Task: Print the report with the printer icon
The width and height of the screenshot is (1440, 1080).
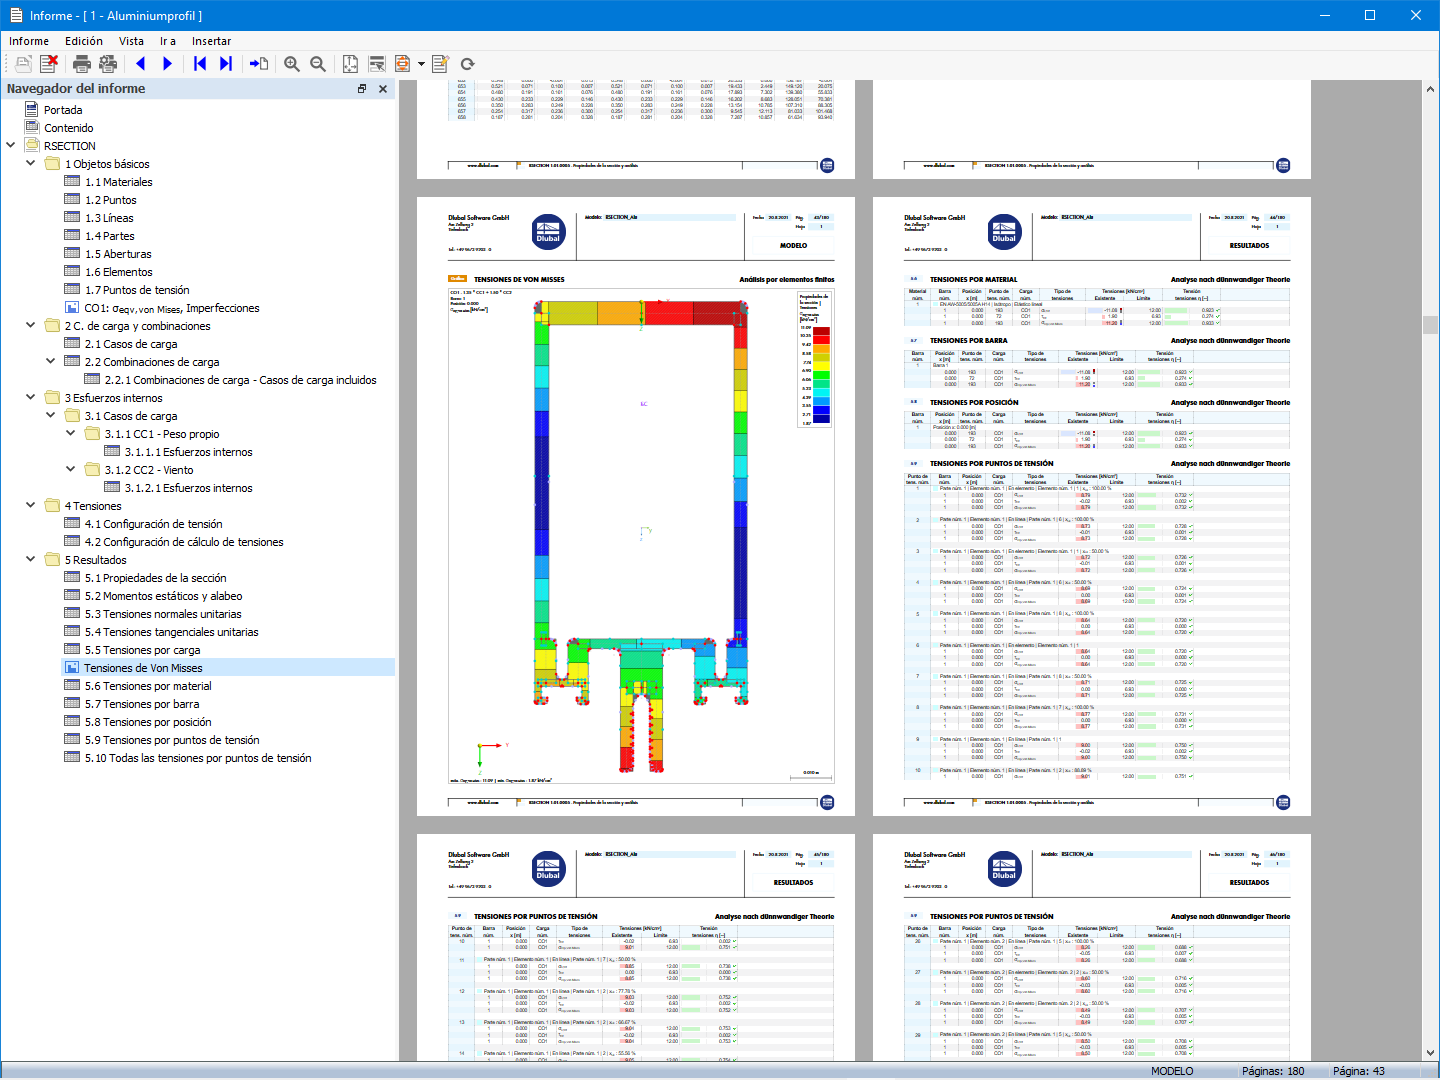Action: coord(82,64)
